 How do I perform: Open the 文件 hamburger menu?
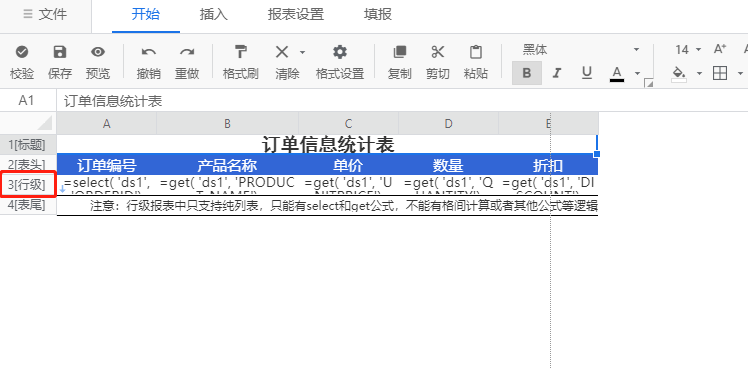coord(45,14)
